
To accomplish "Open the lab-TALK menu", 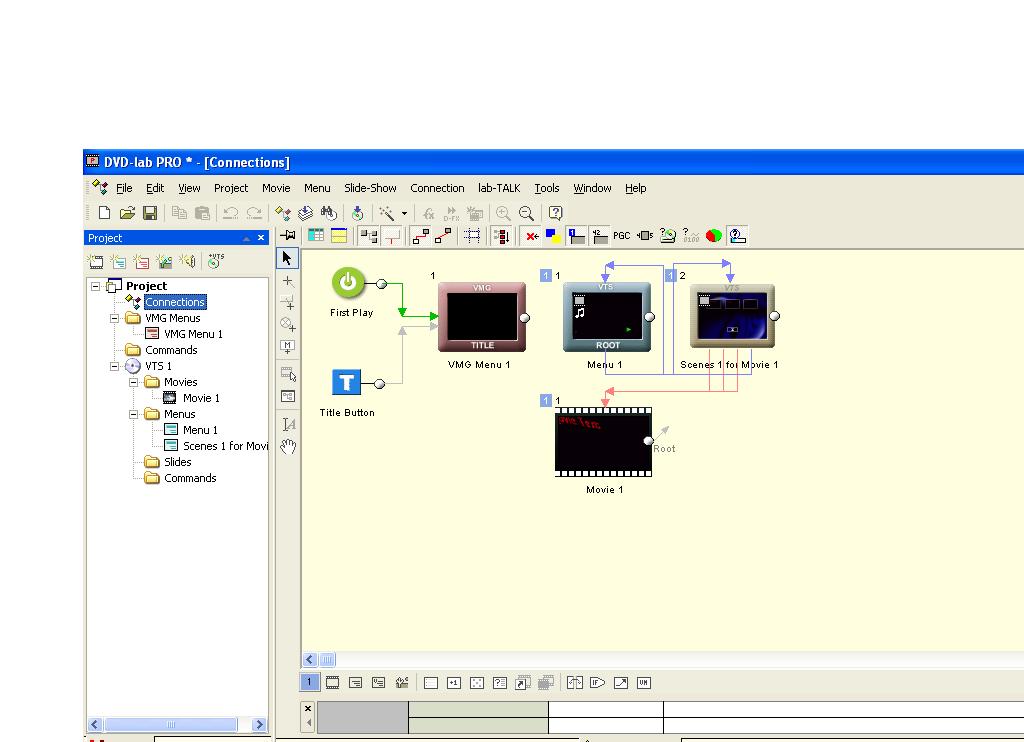I will [499, 188].
